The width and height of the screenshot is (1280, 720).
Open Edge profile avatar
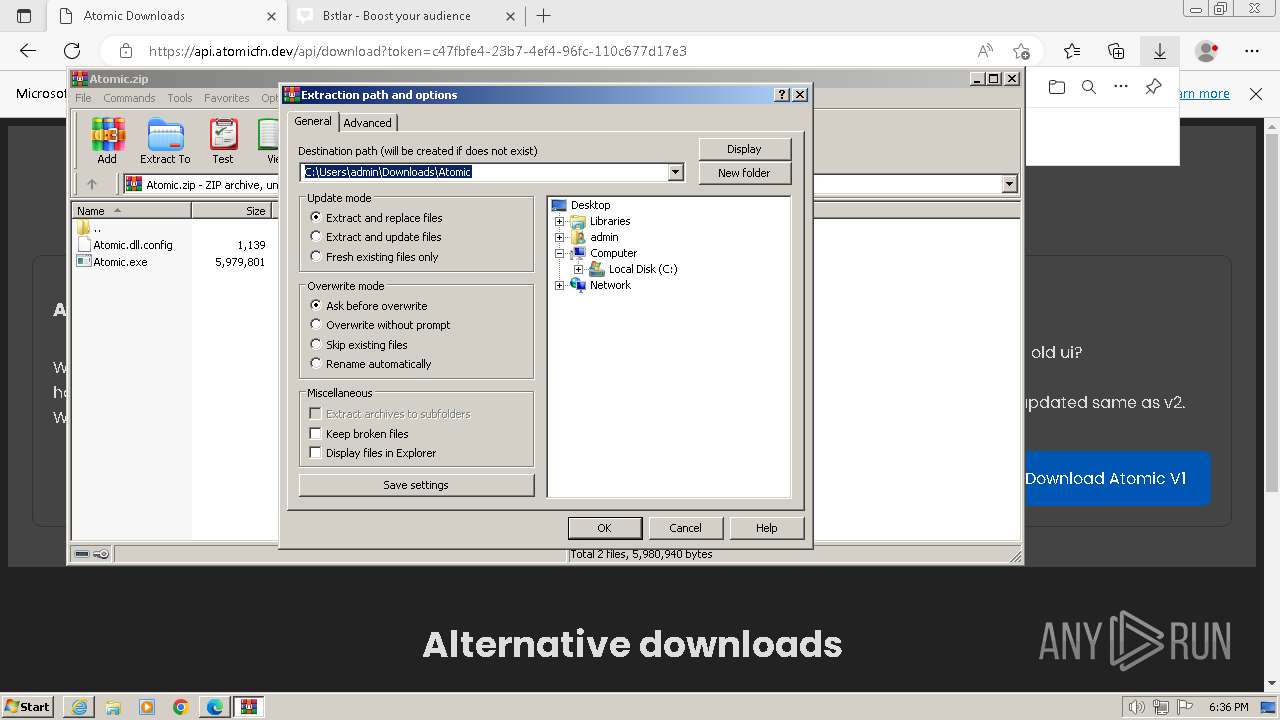(1207, 51)
